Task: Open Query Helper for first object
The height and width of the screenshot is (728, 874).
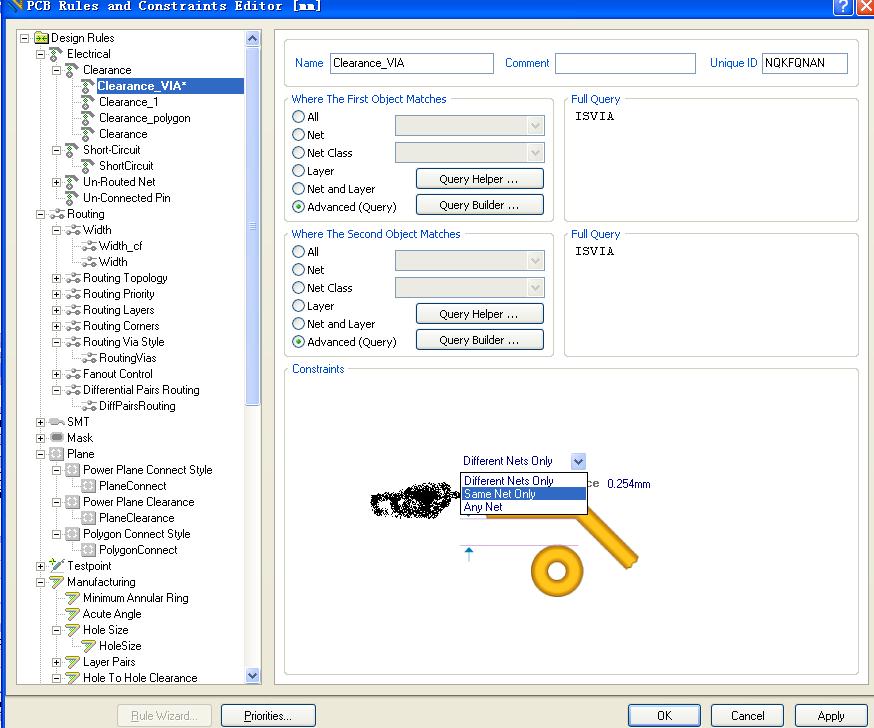Action: click(x=479, y=179)
